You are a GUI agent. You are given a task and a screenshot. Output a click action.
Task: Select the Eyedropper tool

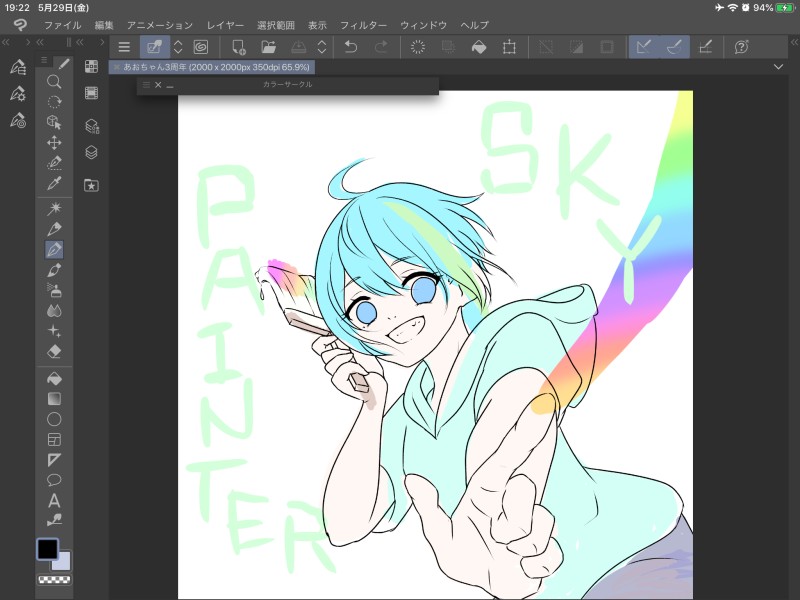point(54,183)
